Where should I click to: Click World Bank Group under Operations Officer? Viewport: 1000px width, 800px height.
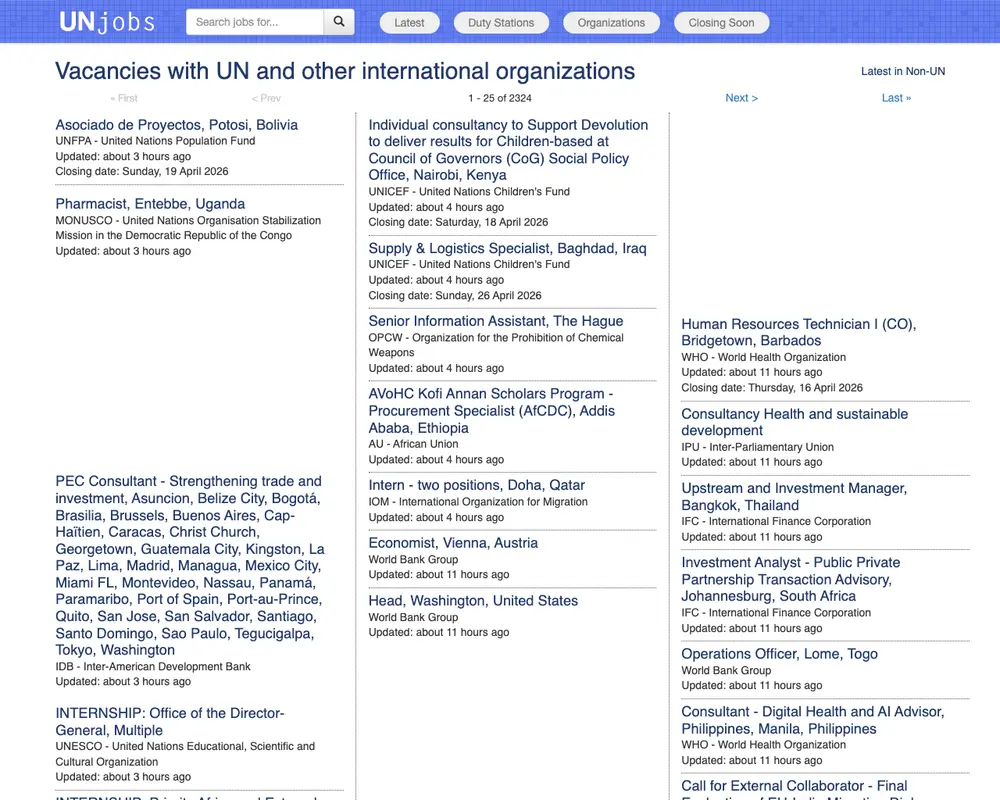click(726, 670)
